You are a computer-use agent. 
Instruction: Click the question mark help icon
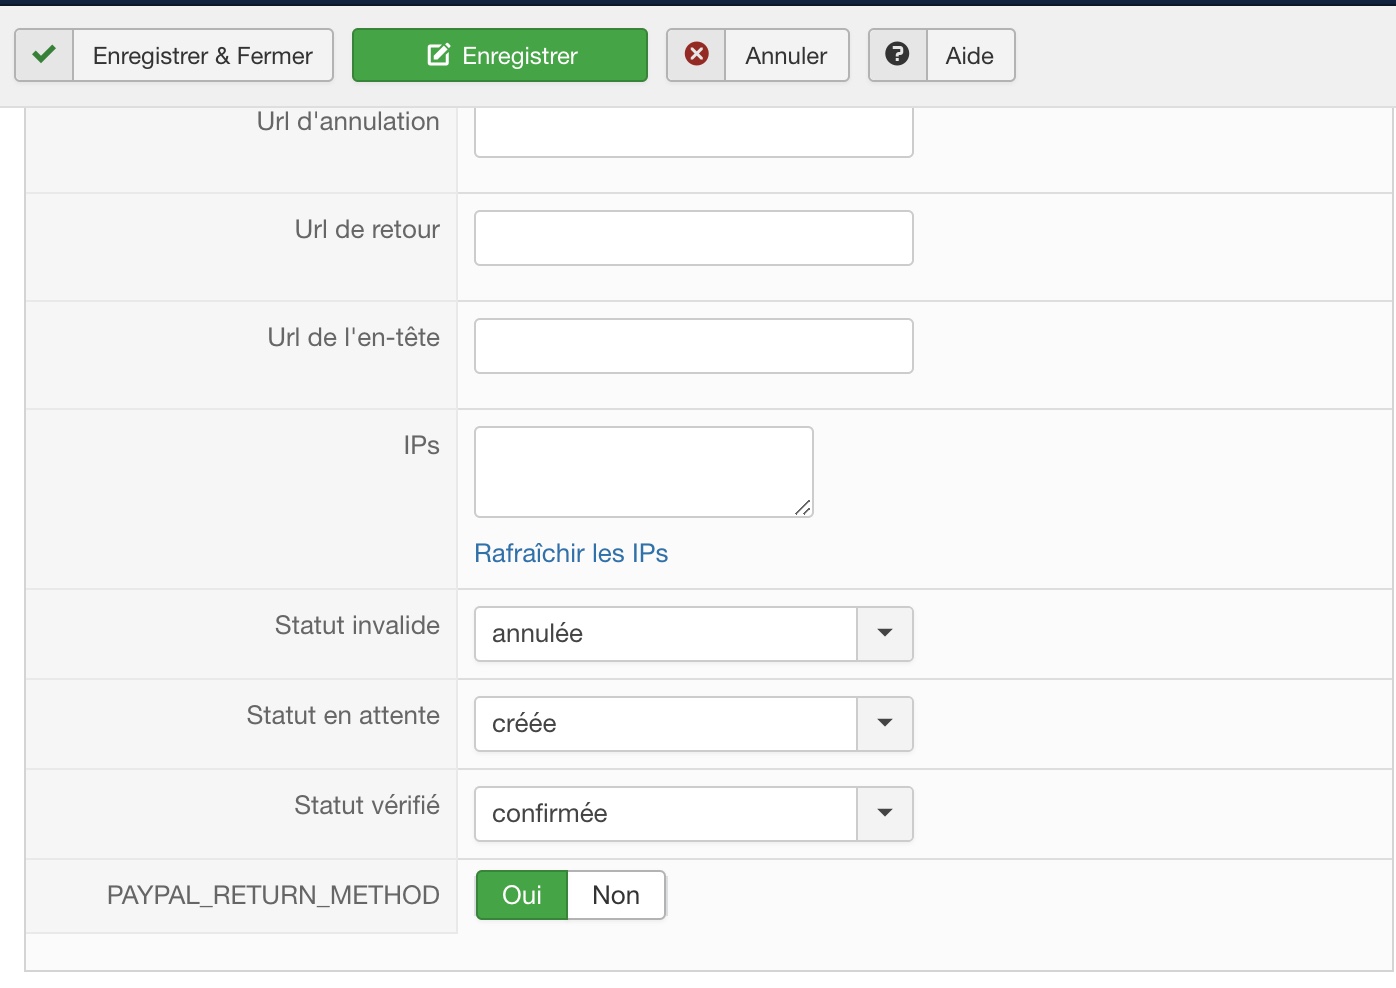[898, 55]
